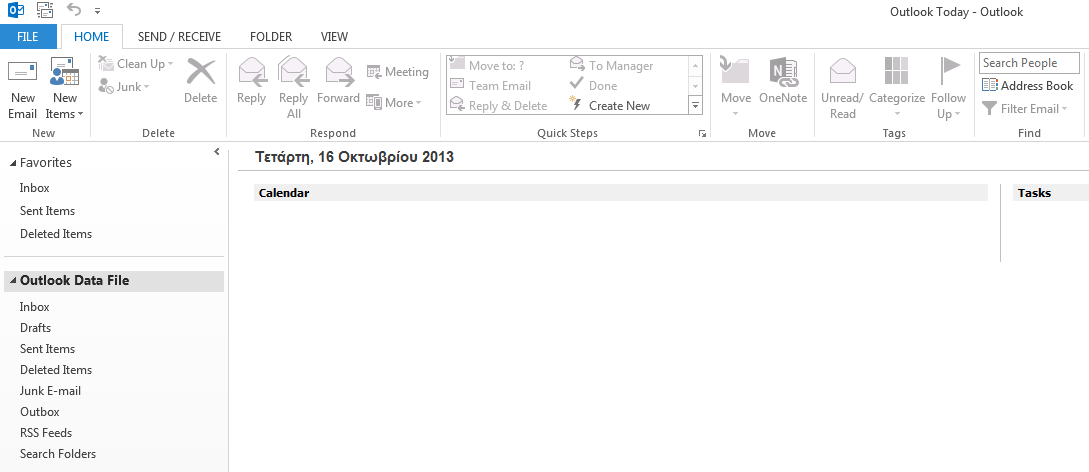Screen dimensions: 1089x472
Task: Collapse the folder pane with the arrow
Action: 217,152
